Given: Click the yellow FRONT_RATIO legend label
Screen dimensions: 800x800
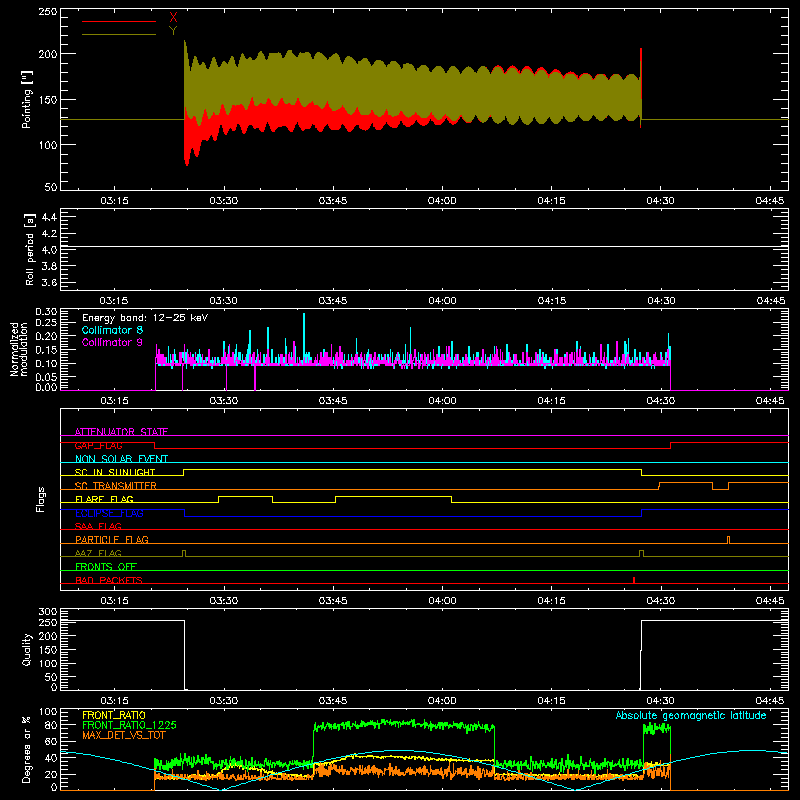Looking at the screenshot, I should [x=114, y=715].
